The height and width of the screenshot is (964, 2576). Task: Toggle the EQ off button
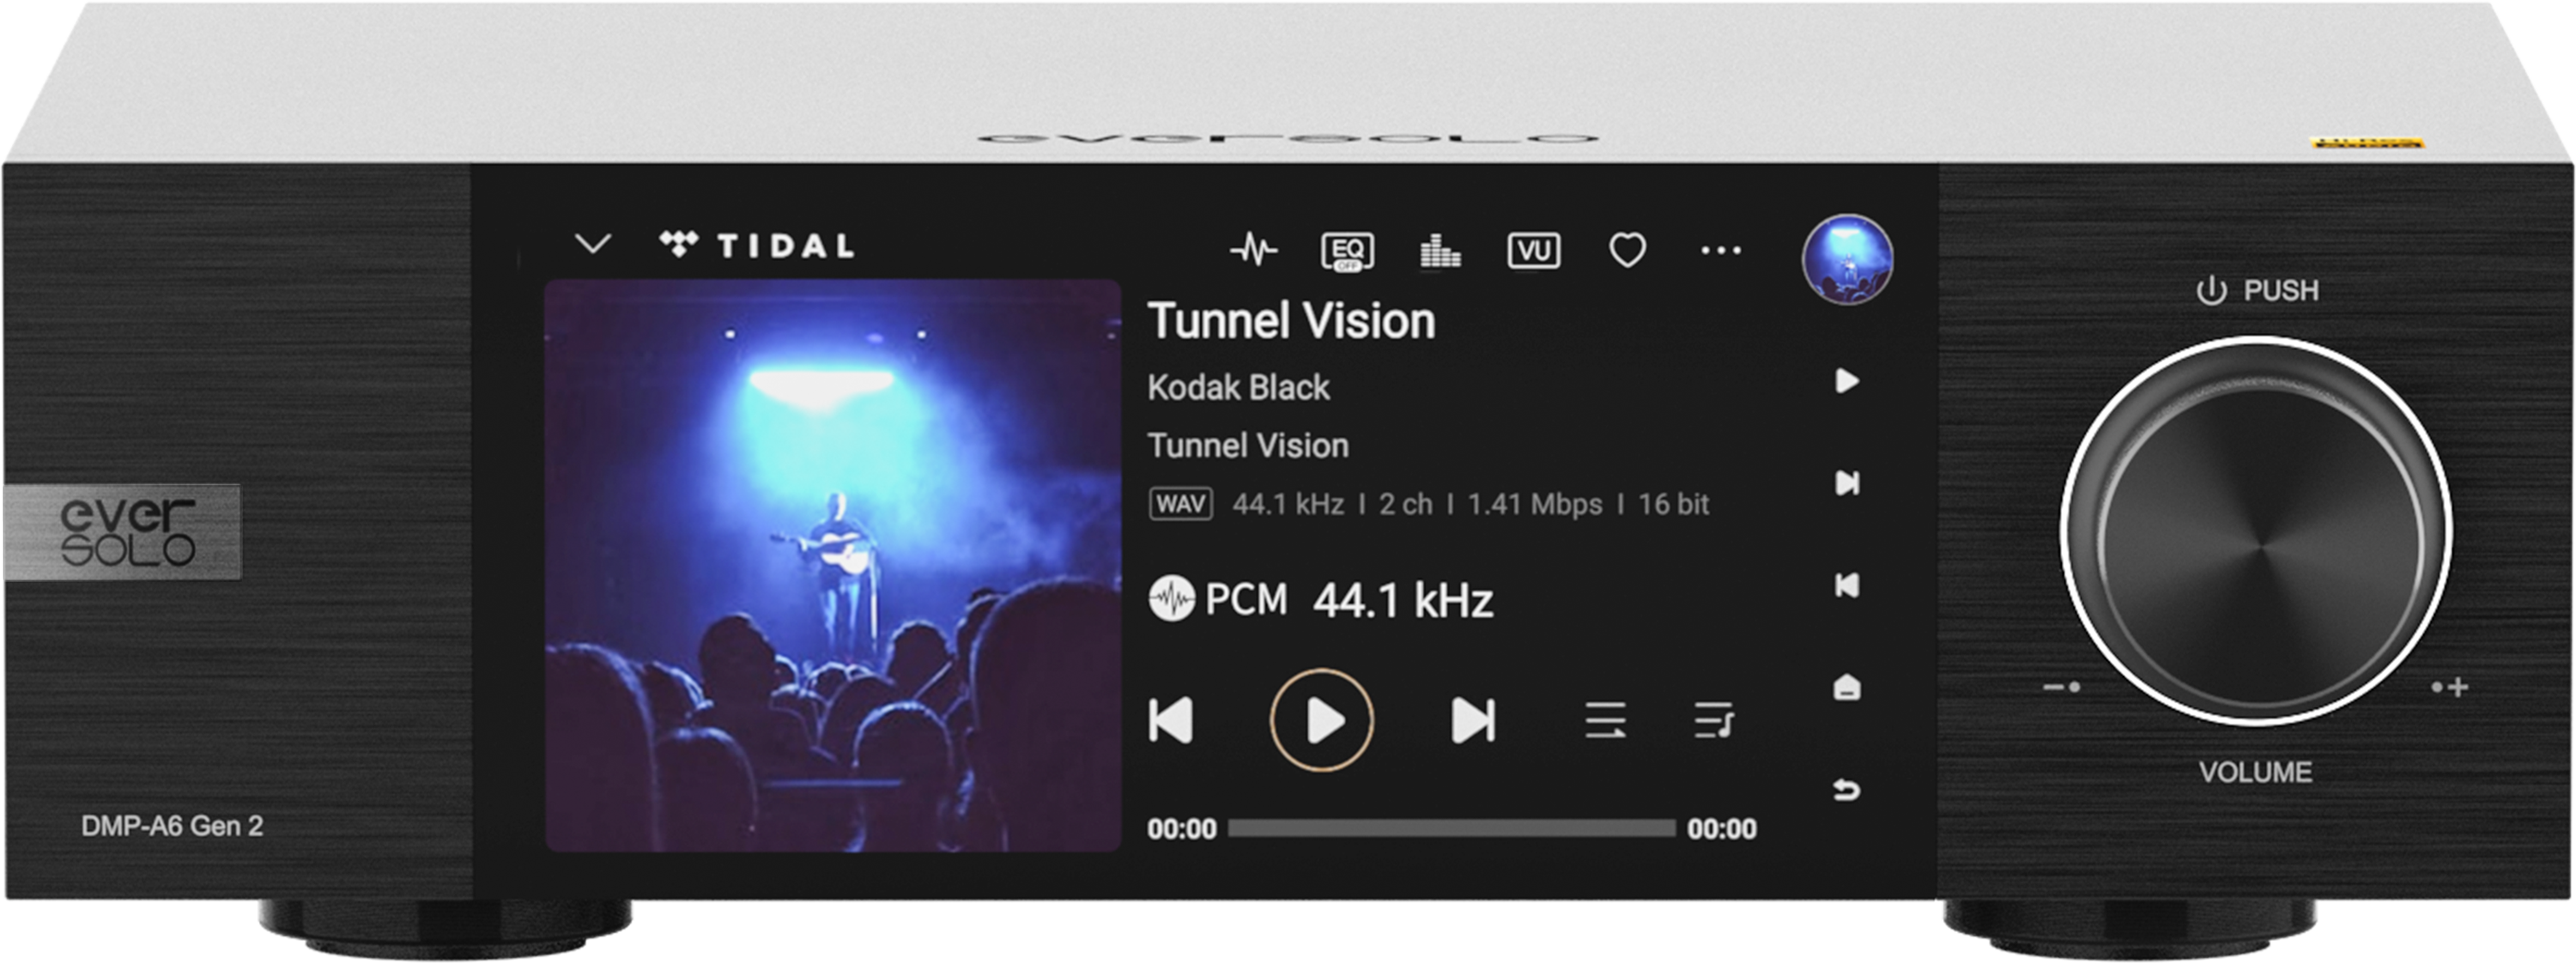point(1347,251)
